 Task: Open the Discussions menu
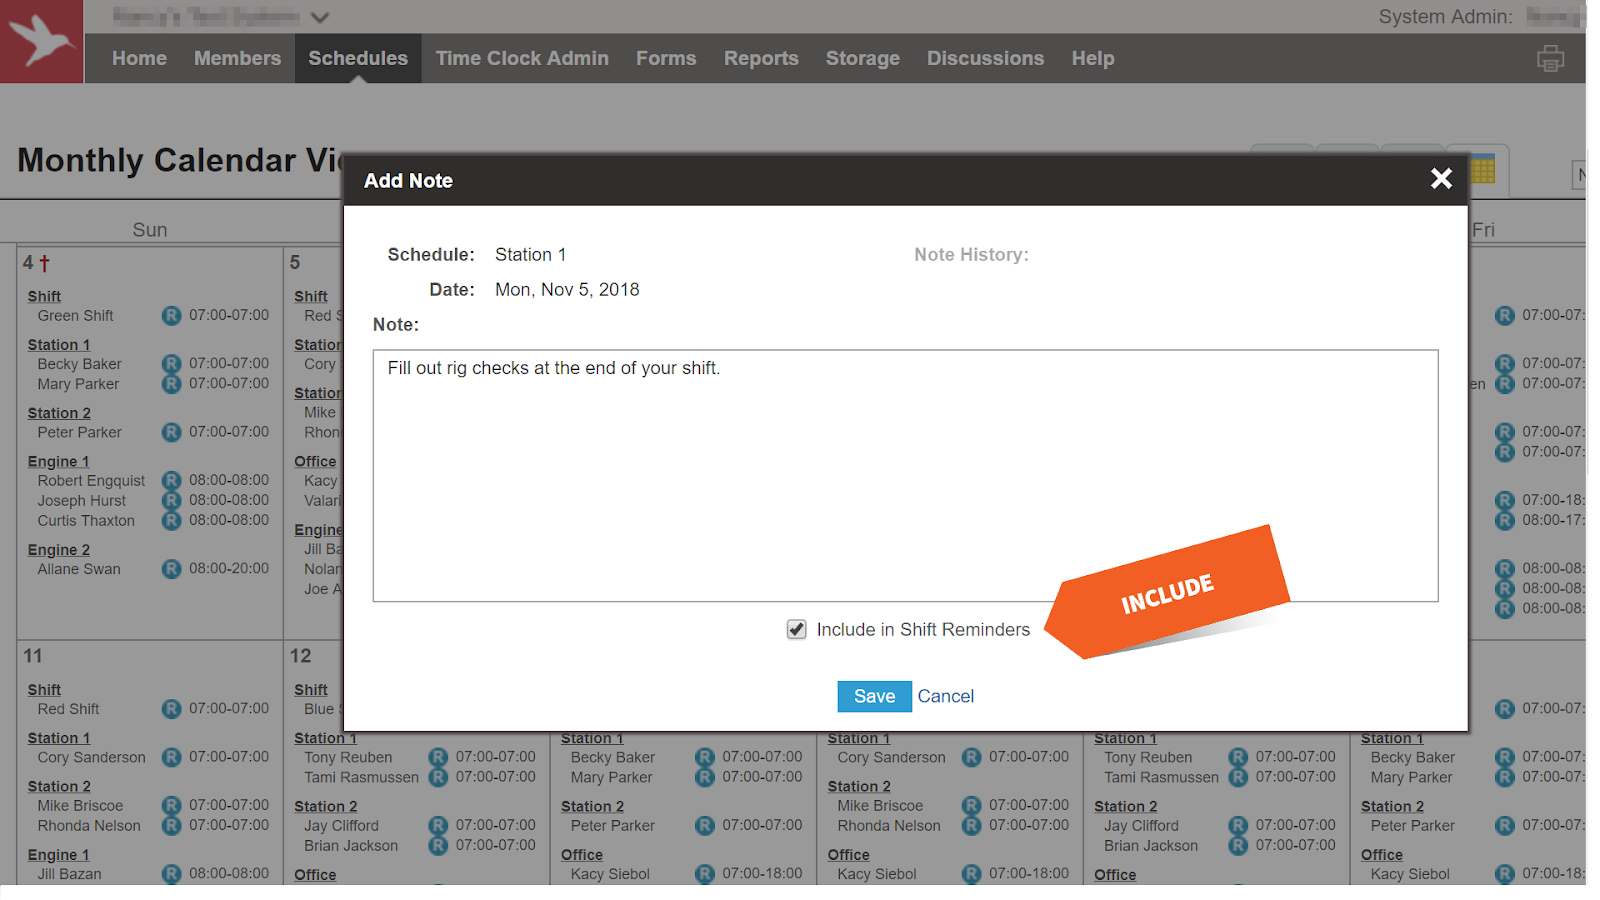[x=985, y=58]
